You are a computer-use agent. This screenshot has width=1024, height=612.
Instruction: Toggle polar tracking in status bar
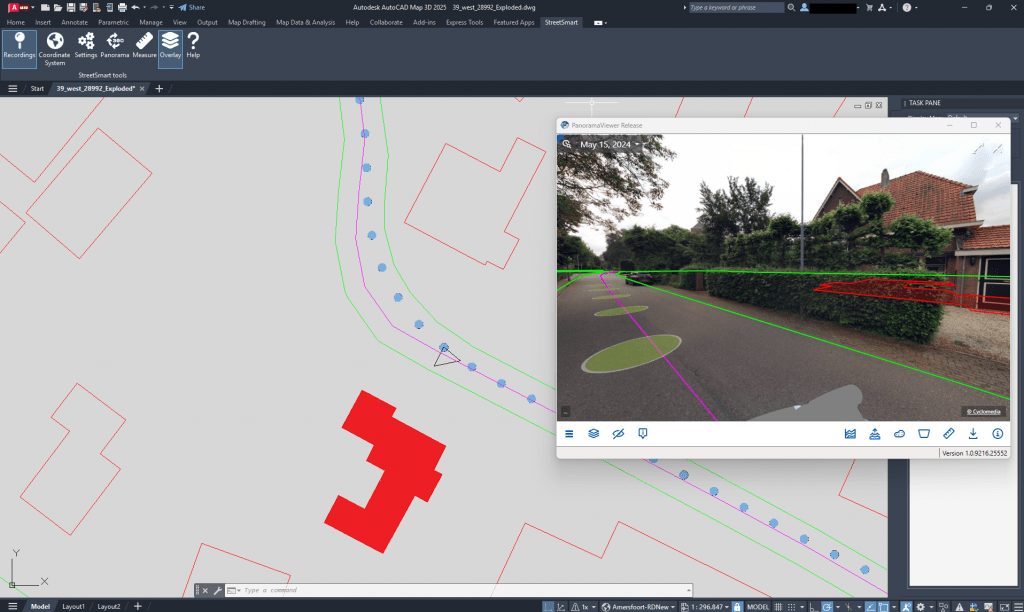827,607
